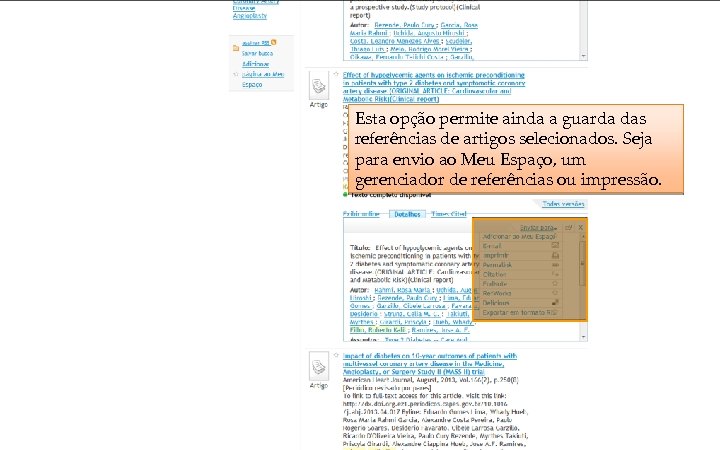Click the página ao Meu link in the sidebar
720x450 pixels.
click(x=263, y=74)
